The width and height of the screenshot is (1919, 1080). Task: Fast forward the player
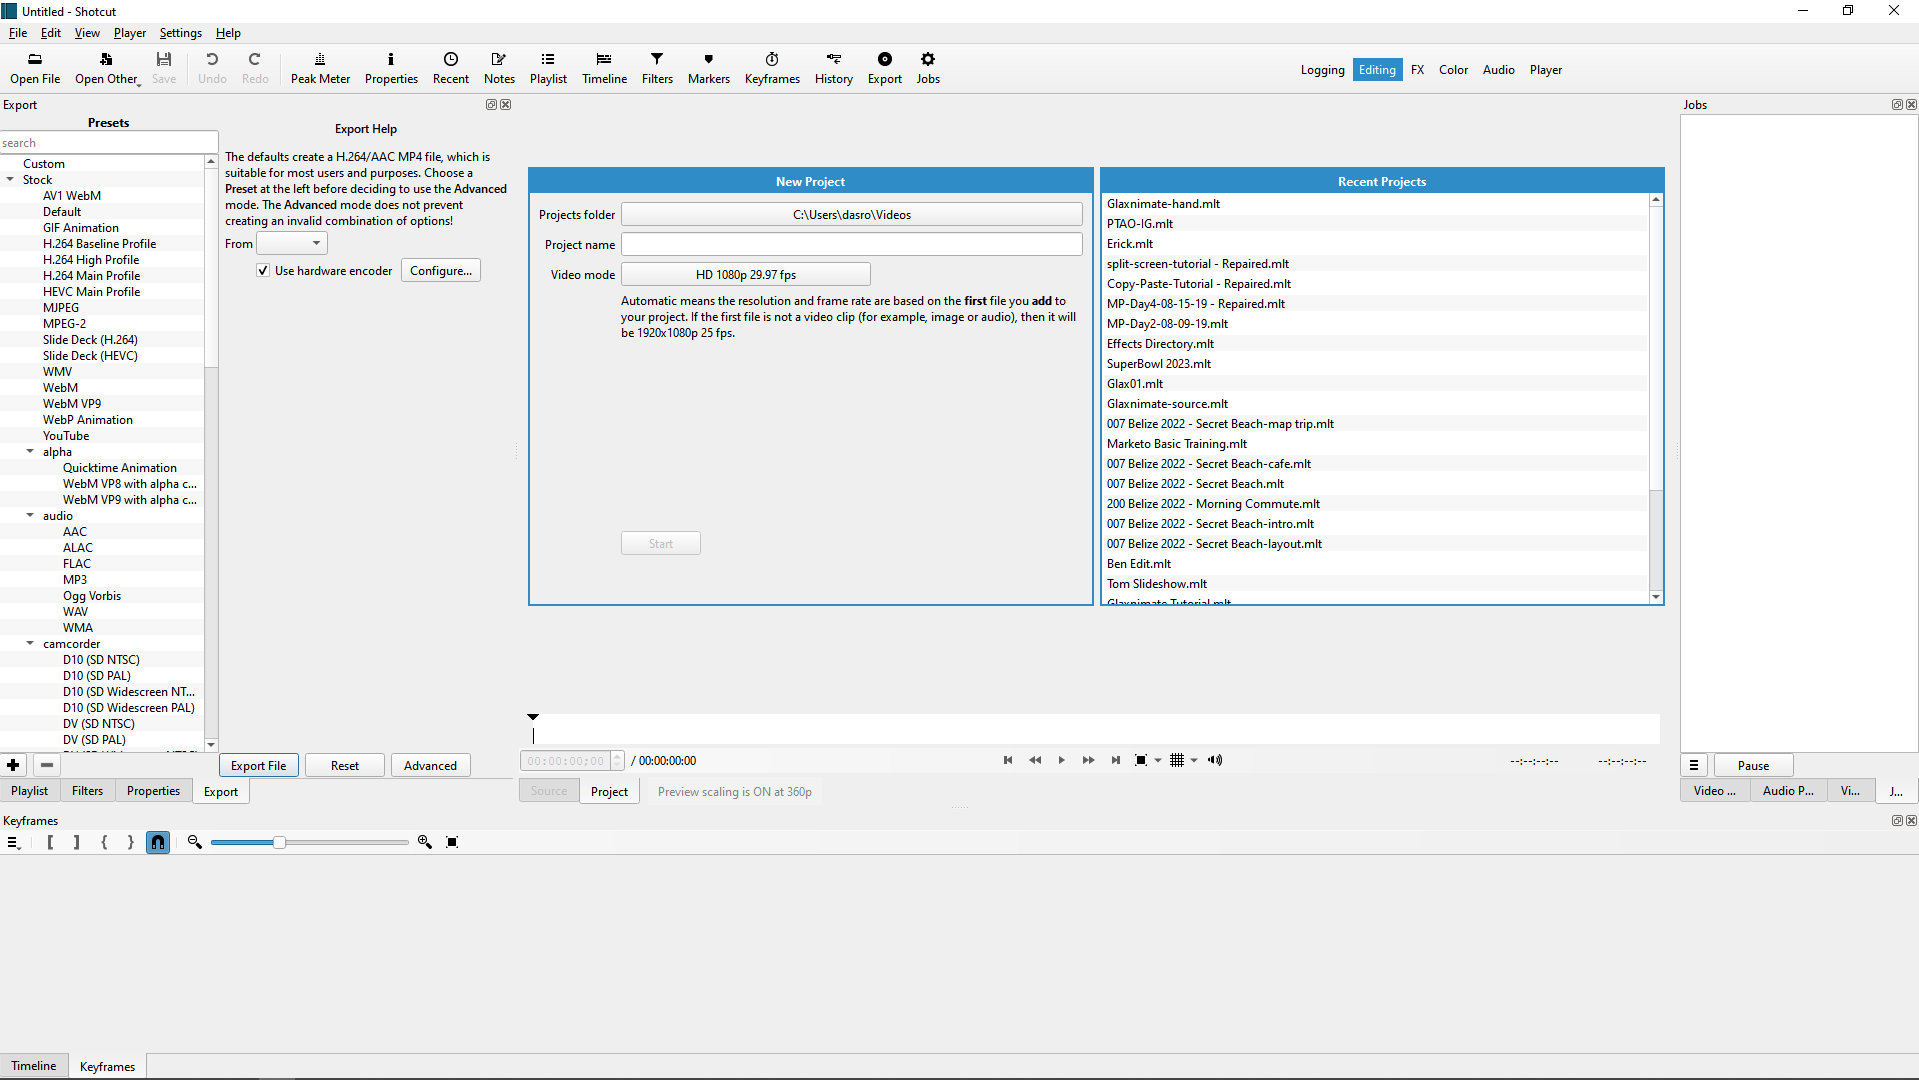point(1088,760)
